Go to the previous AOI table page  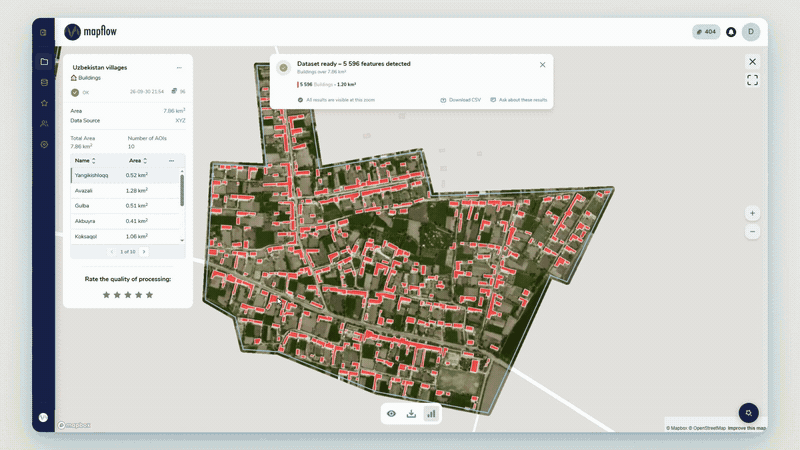(112, 252)
